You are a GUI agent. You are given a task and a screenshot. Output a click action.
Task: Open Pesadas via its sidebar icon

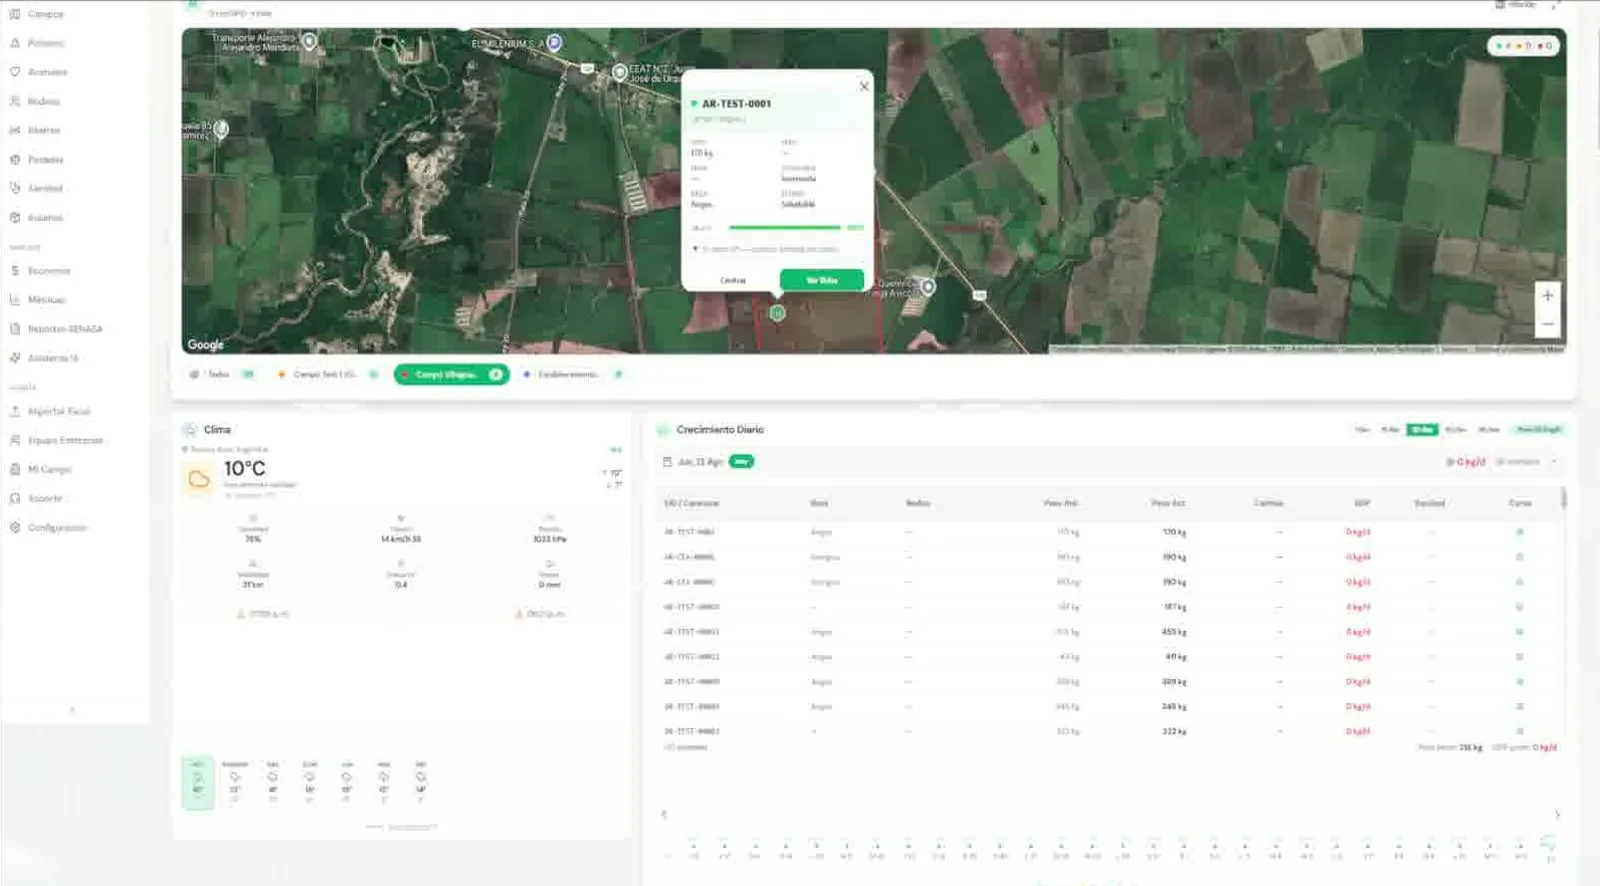(x=15, y=160)
